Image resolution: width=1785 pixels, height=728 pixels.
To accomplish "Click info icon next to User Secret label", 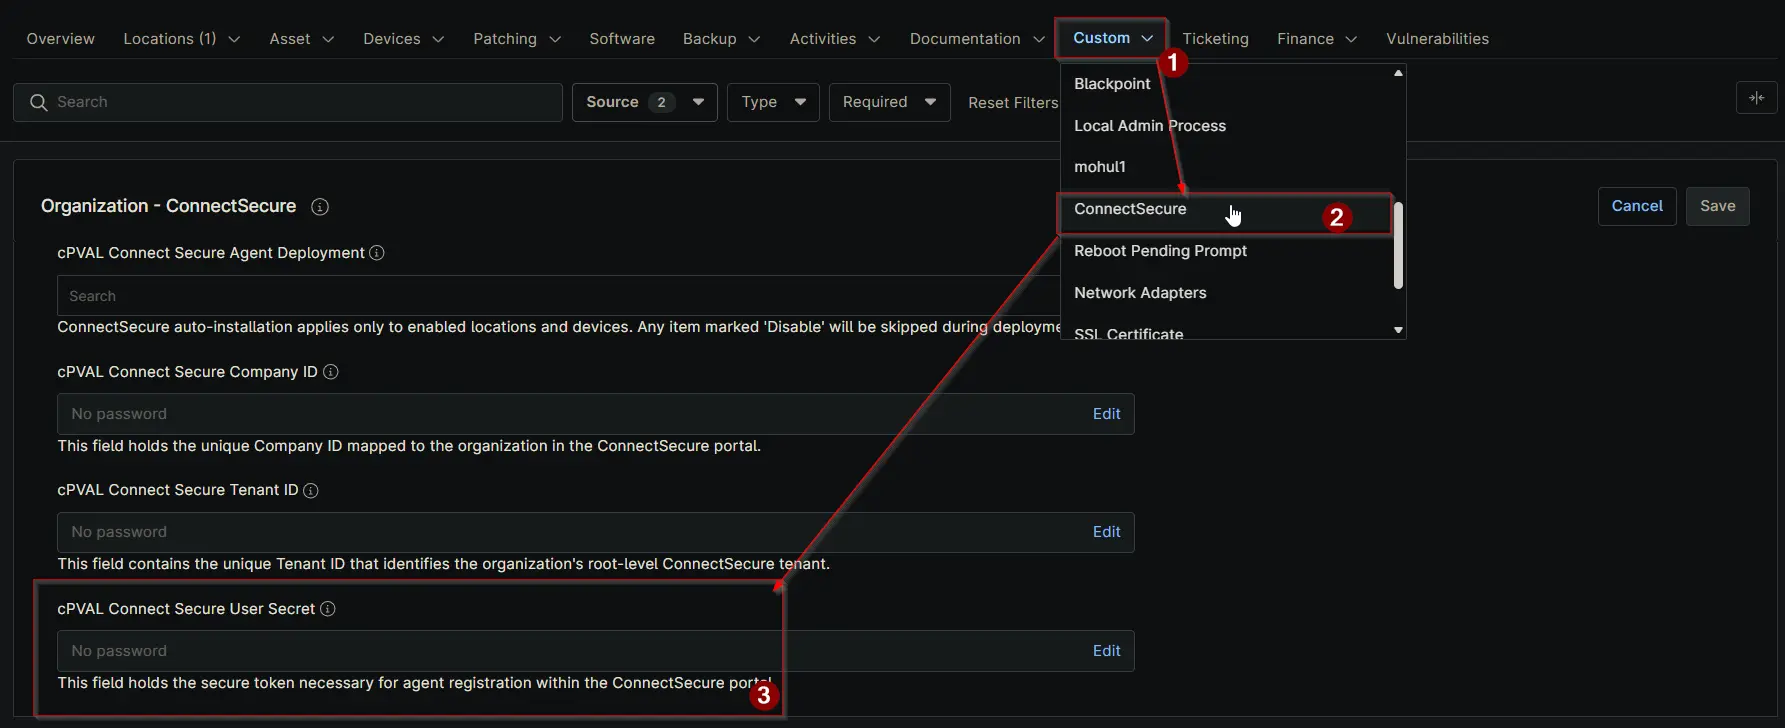I will pos(328,609).
